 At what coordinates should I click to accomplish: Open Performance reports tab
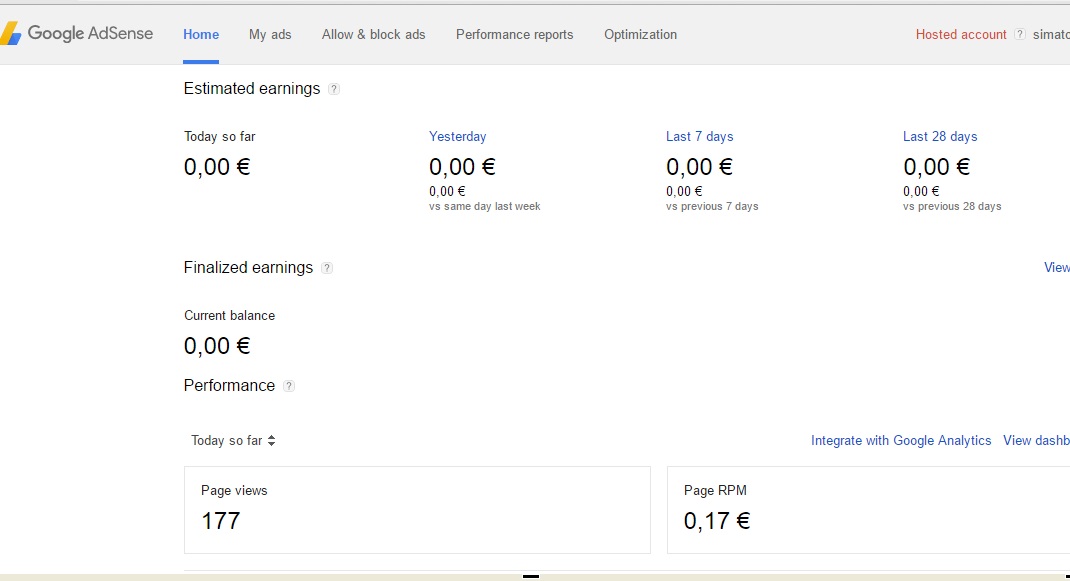pyautogui.click(x=514, y=34)
